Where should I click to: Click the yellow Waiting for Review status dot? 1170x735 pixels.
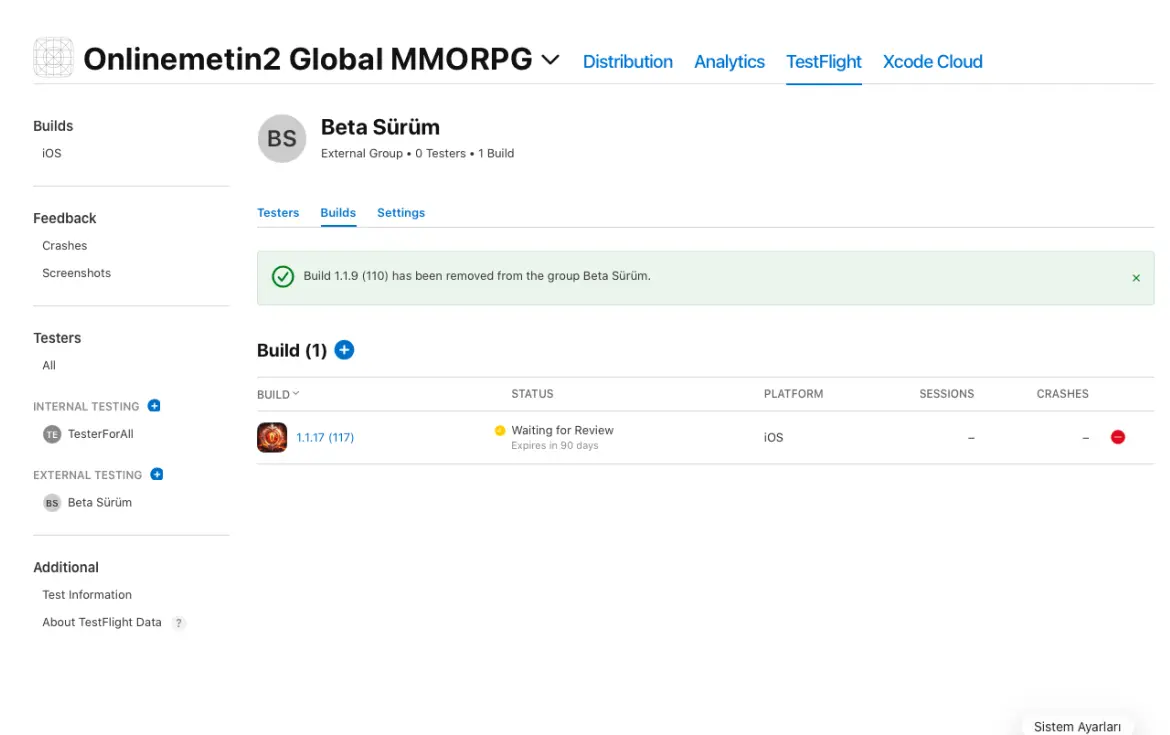(x=500, y=431)
